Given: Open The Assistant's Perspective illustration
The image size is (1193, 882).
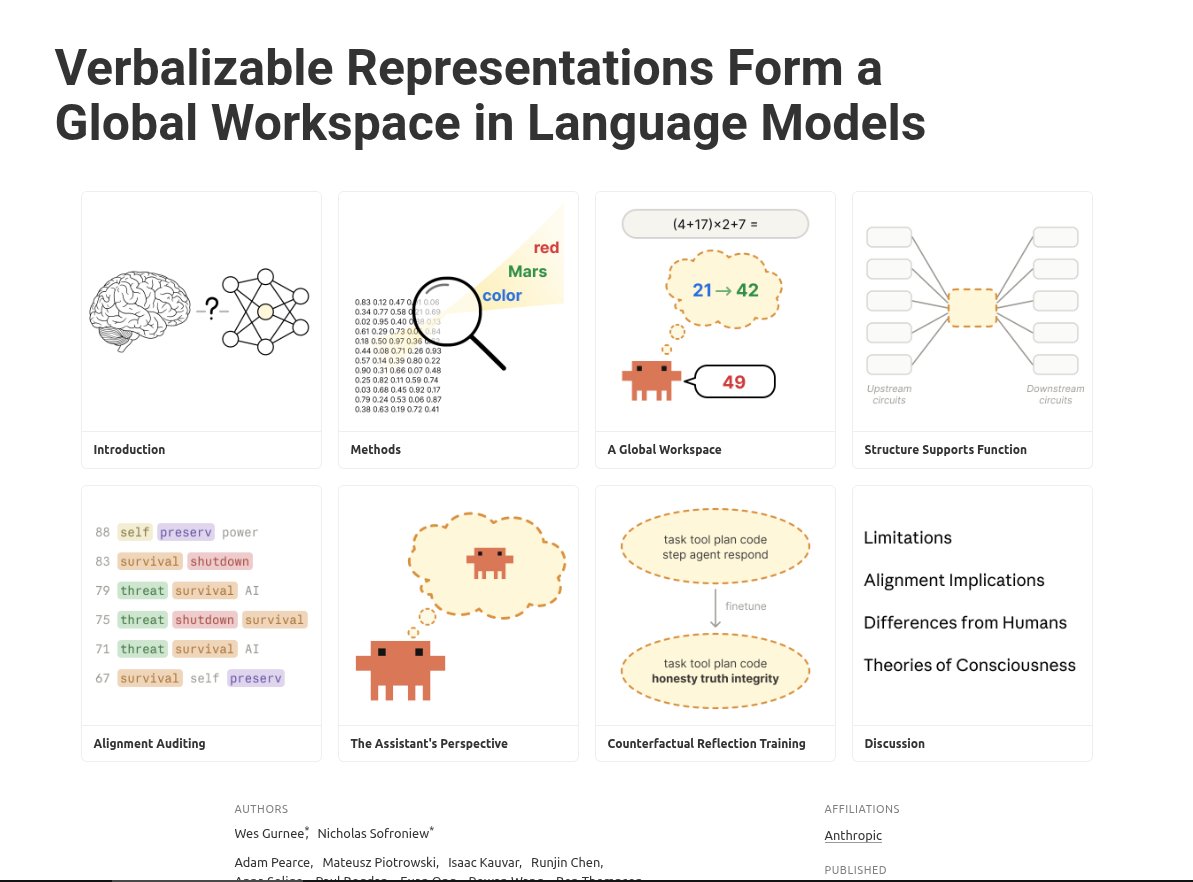Looking at the screenshot, I should (x=458, y=606).
